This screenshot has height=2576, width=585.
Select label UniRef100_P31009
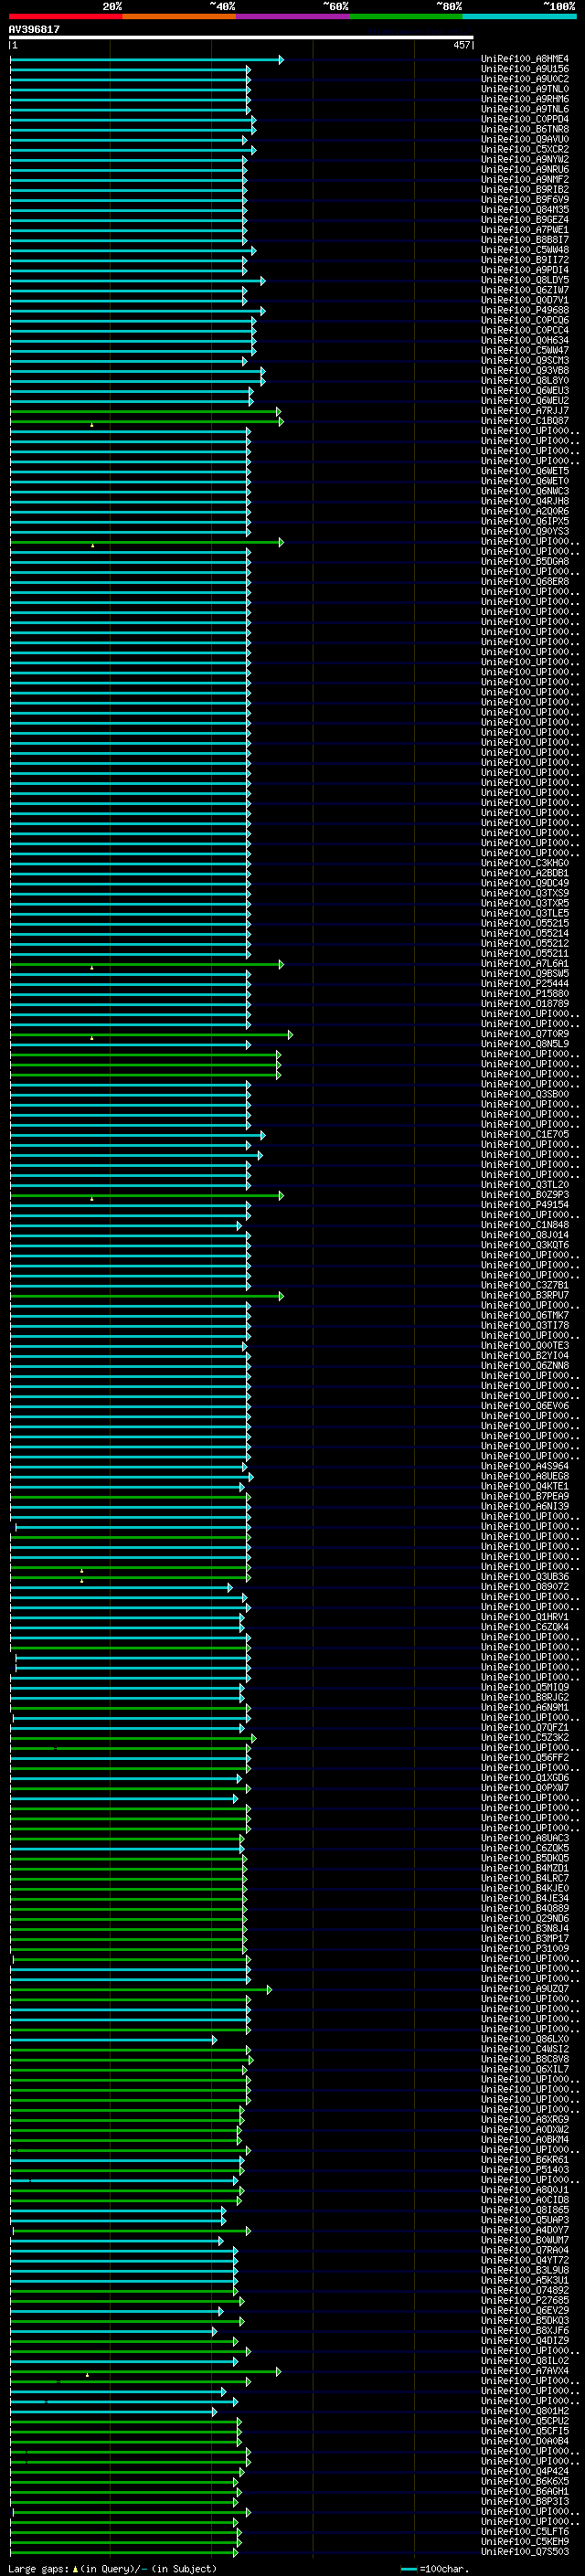pyautogui.click(x=524, y=1948)
